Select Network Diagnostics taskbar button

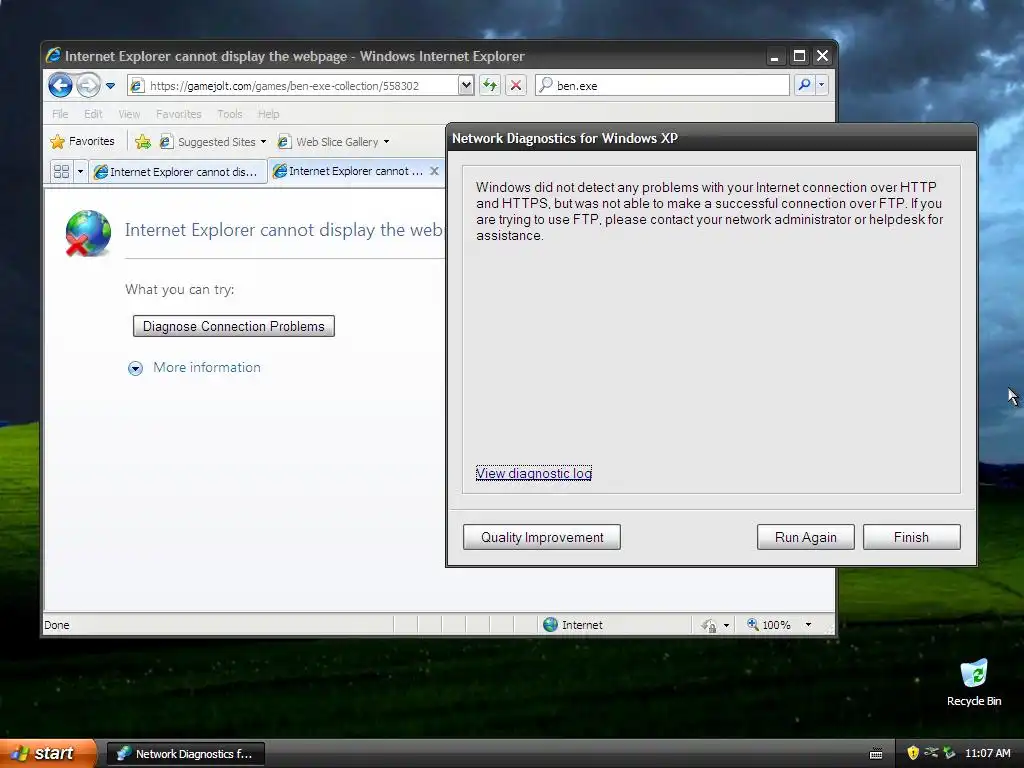point(185,754)
